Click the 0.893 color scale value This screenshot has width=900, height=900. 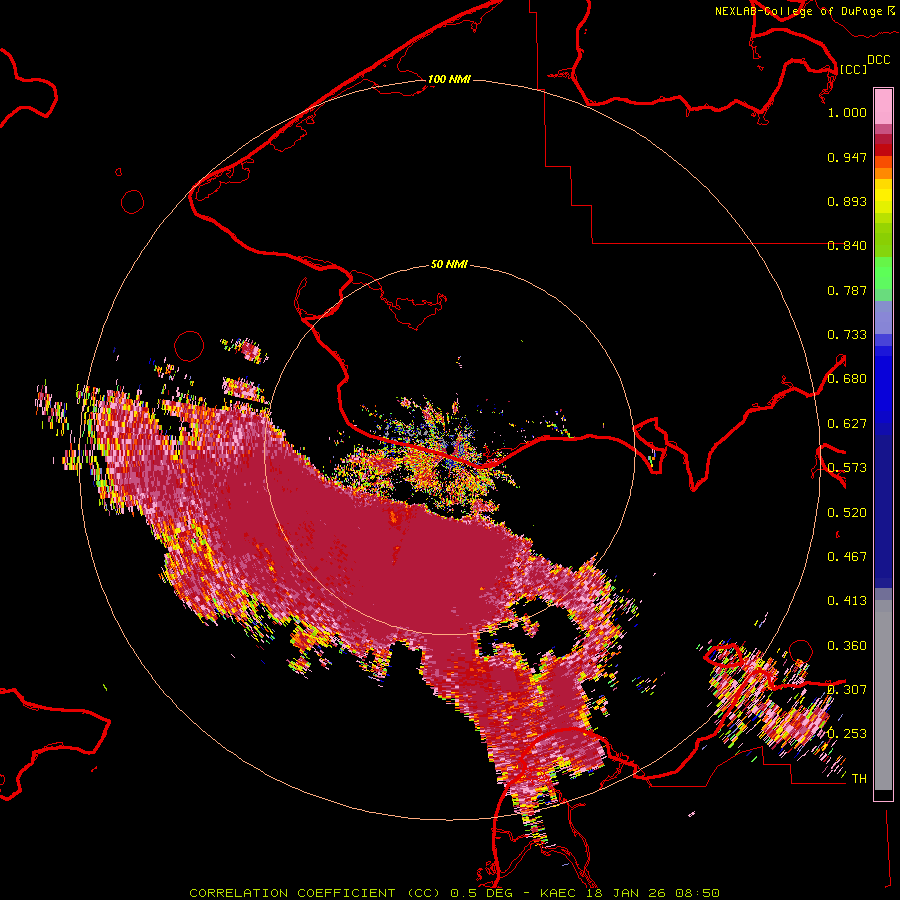[847, 201]
